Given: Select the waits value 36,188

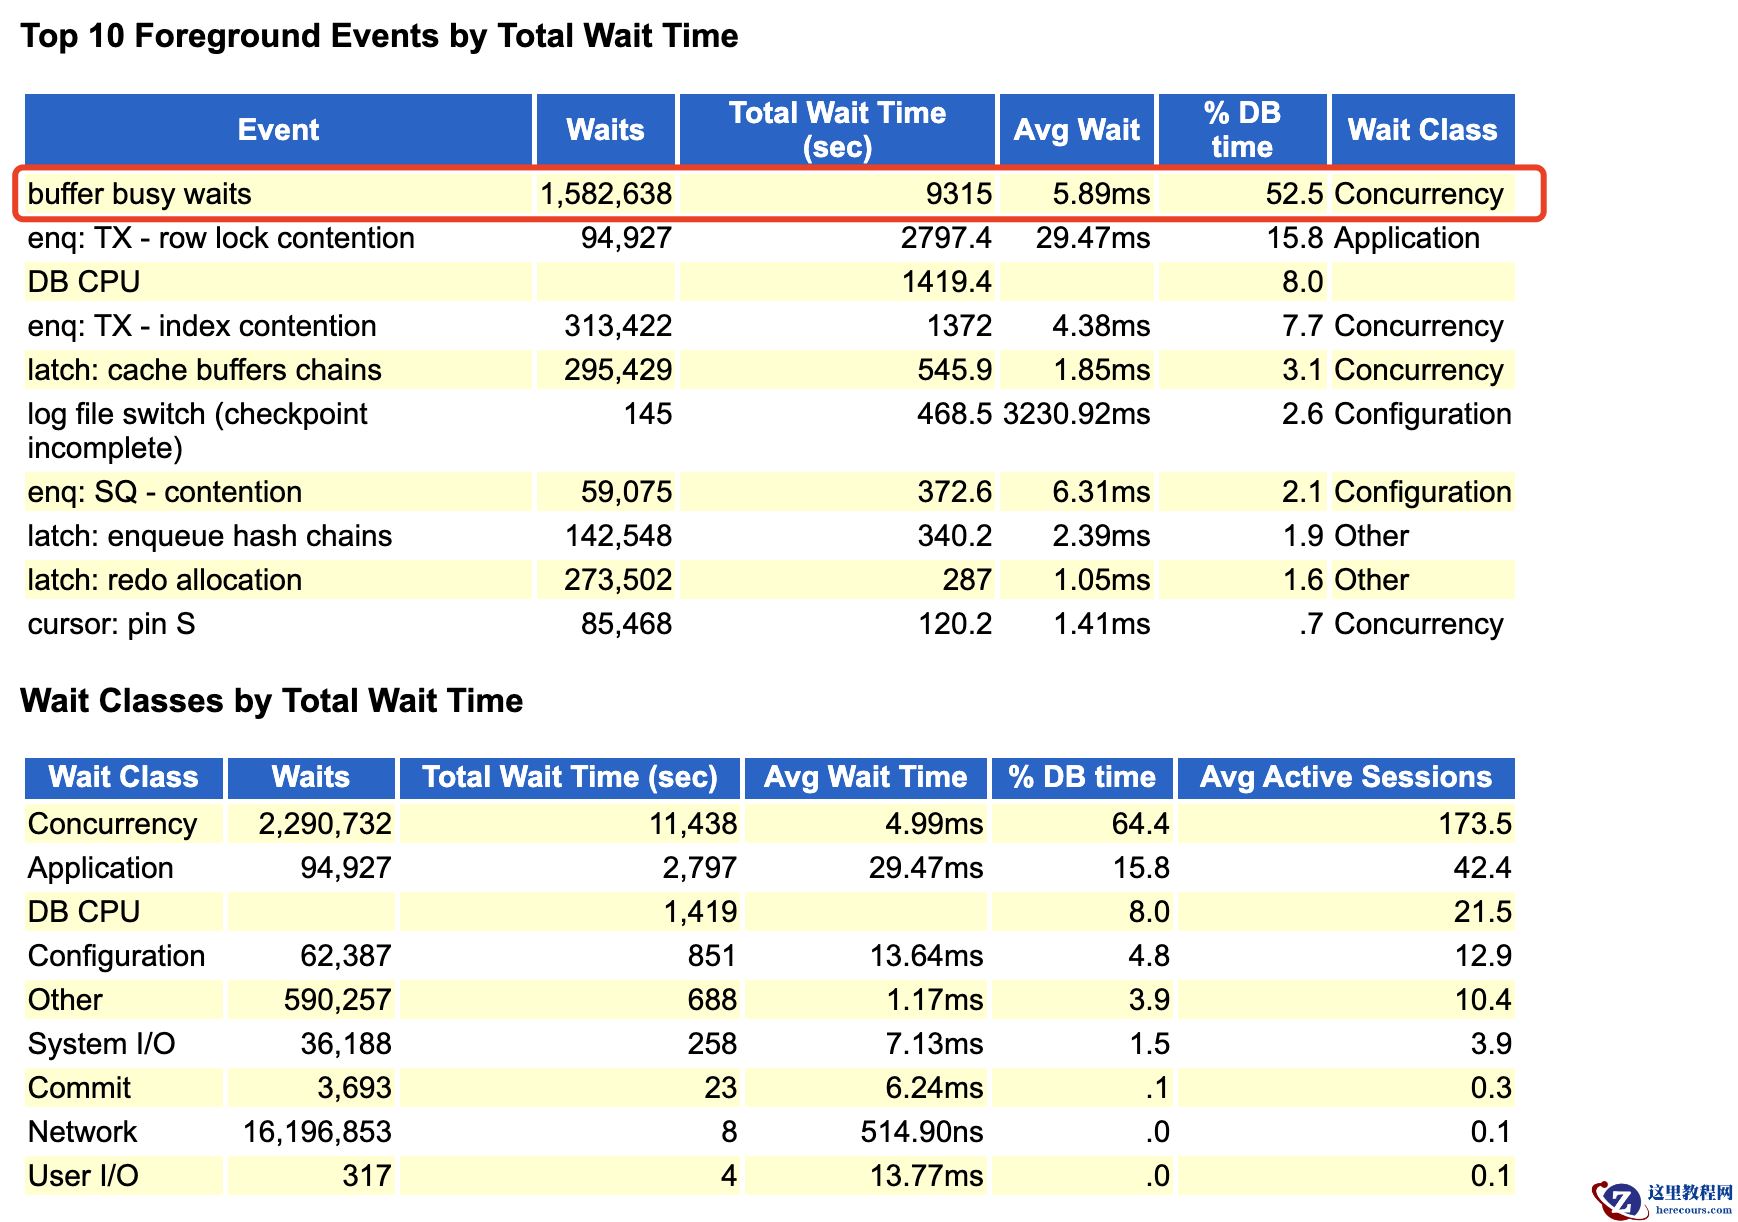Looking at the screenshot, I should point(346,1044).
